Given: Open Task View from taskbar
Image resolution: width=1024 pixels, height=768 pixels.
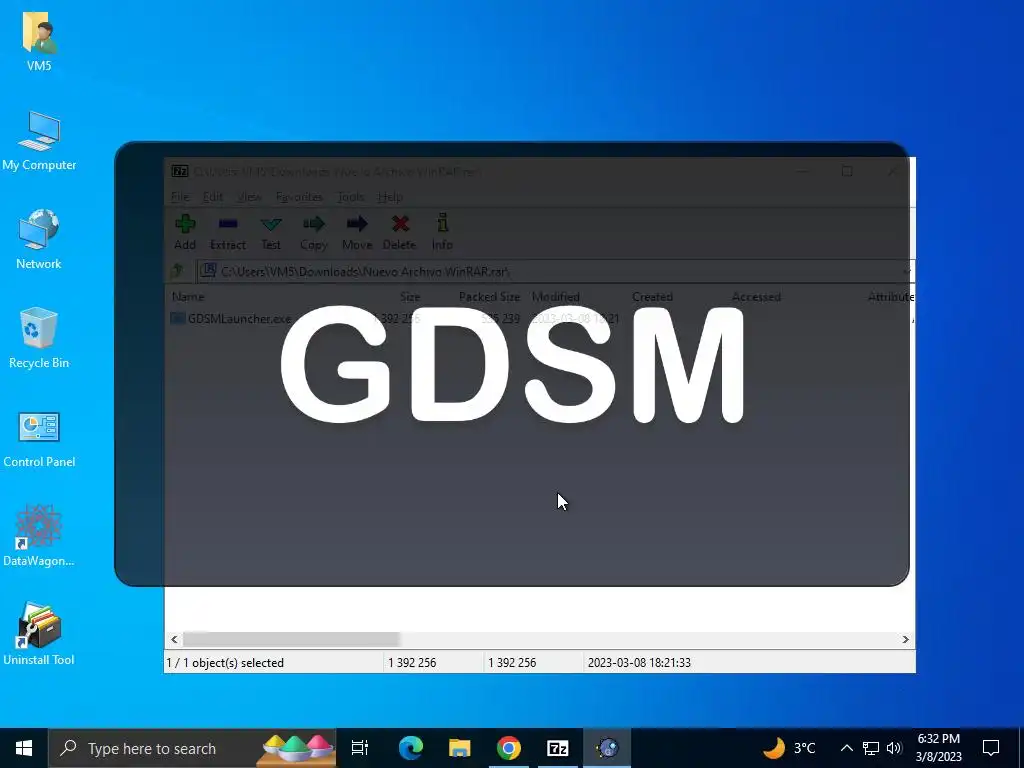Looking at the screenshot, I should coord(359,748).
